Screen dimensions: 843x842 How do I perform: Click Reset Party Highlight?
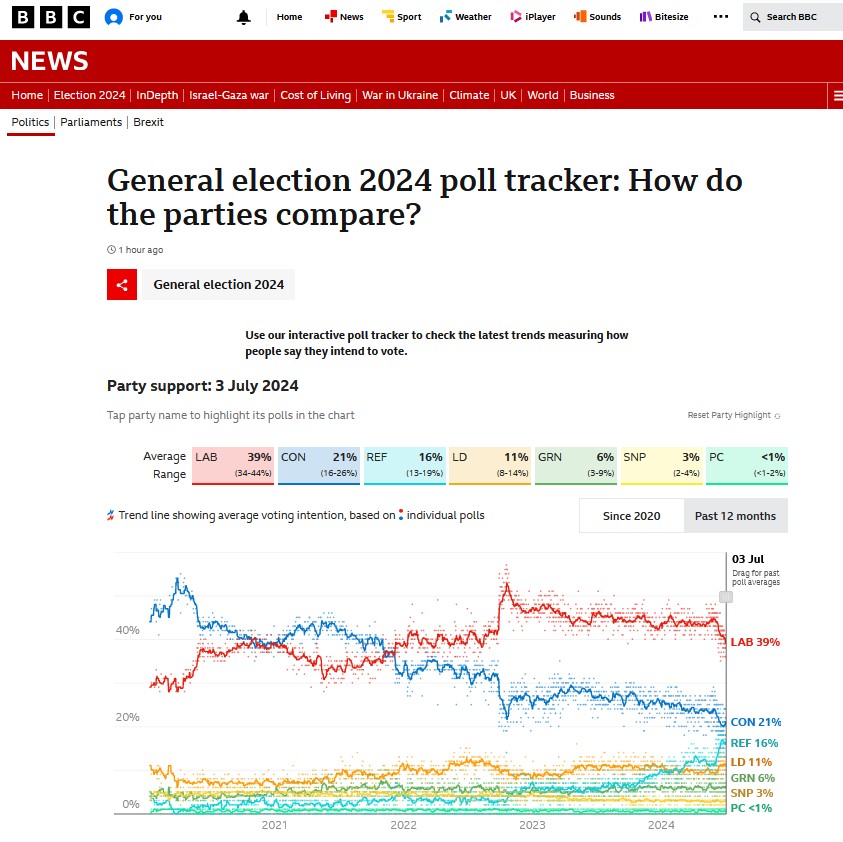pyautogui.click(x=733, y=415)
